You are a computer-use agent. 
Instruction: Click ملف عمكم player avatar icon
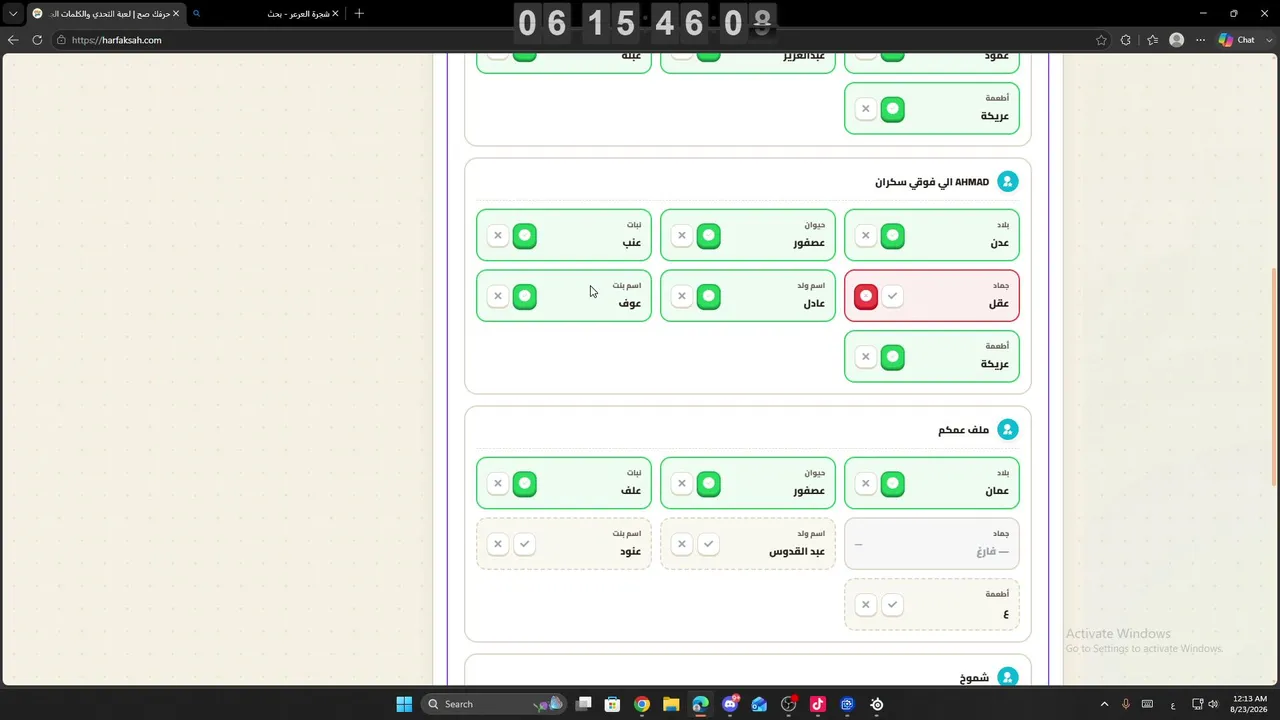(x=1008, y=430)
